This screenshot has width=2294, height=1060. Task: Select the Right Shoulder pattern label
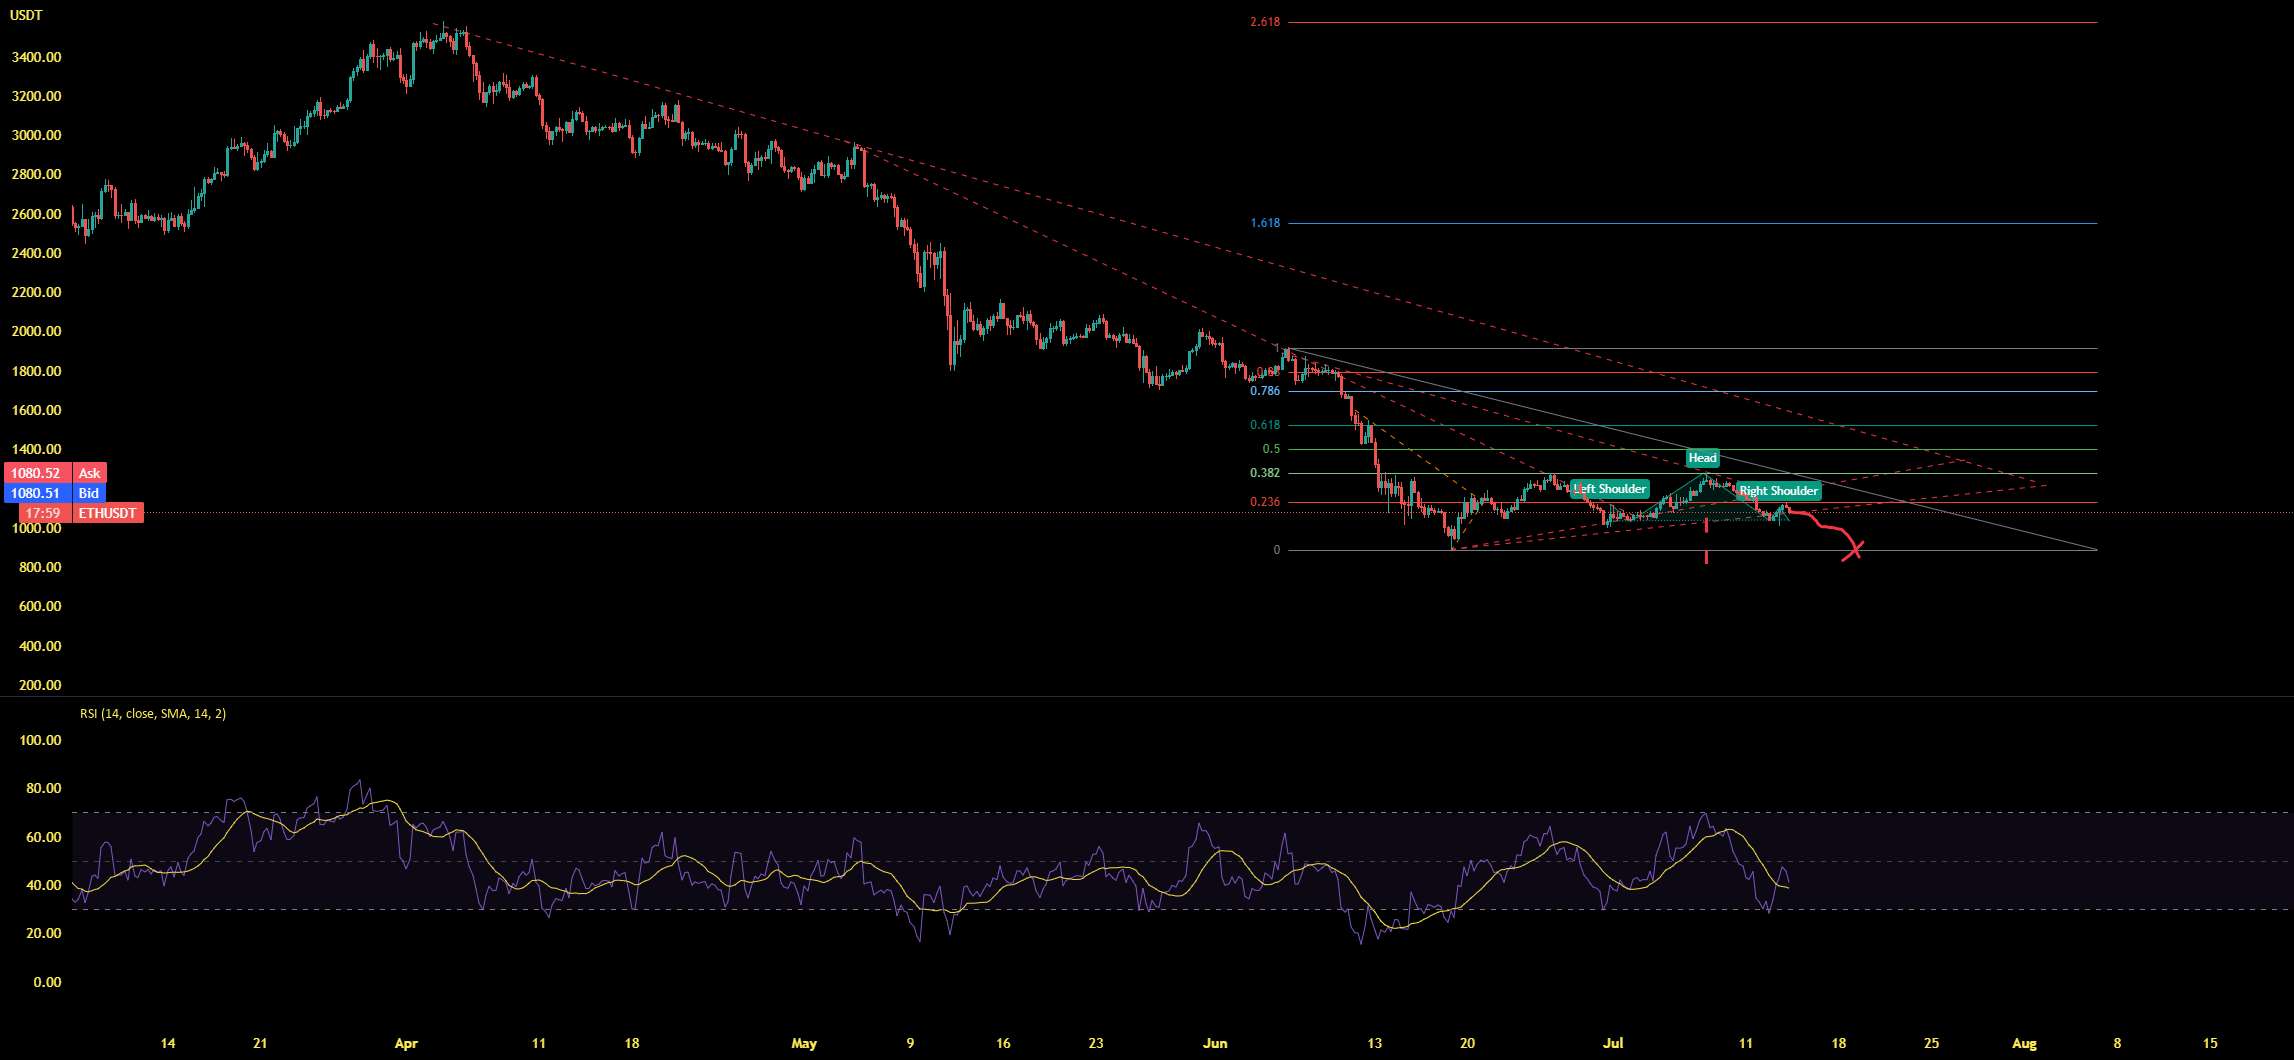[1778, 491]
